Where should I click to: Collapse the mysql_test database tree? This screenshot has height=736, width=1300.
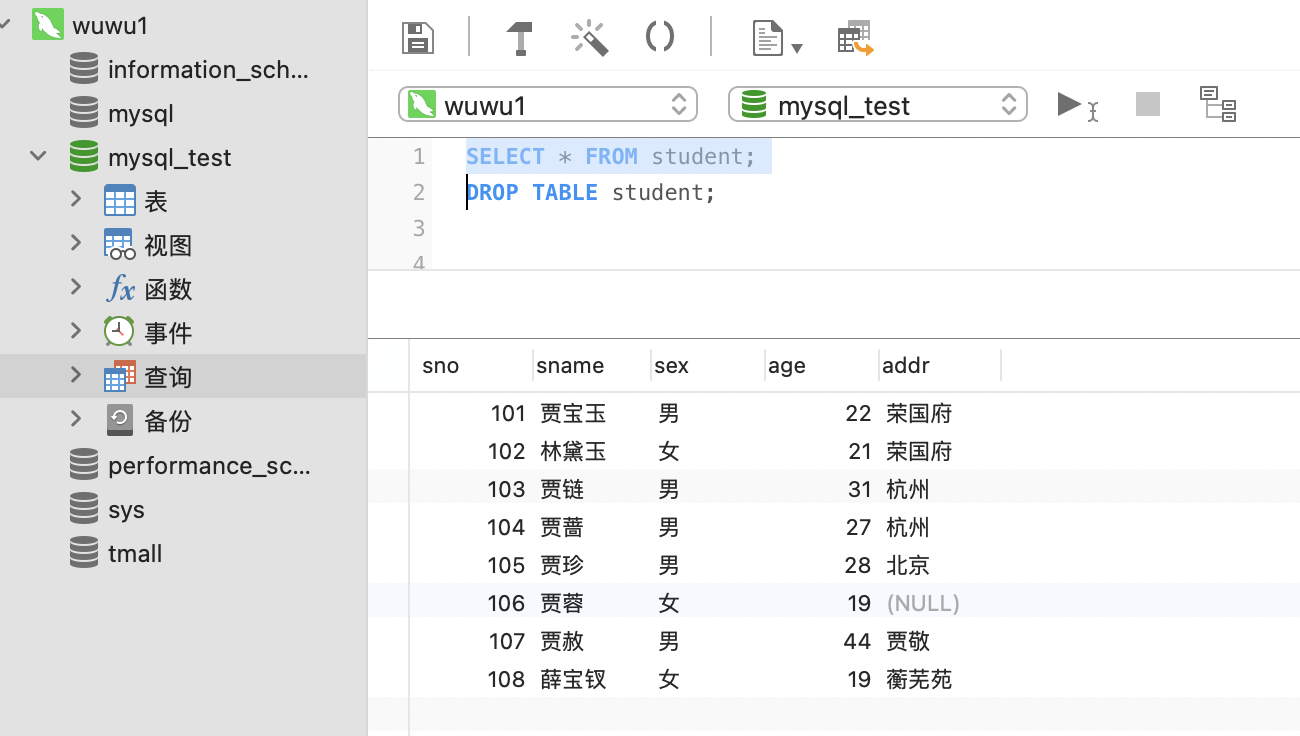pos(38,156)
